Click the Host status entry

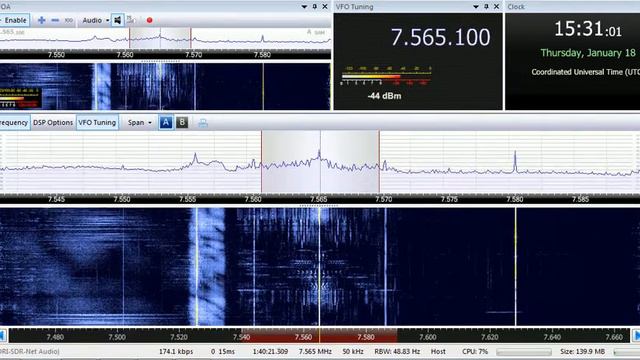[438, 351]
